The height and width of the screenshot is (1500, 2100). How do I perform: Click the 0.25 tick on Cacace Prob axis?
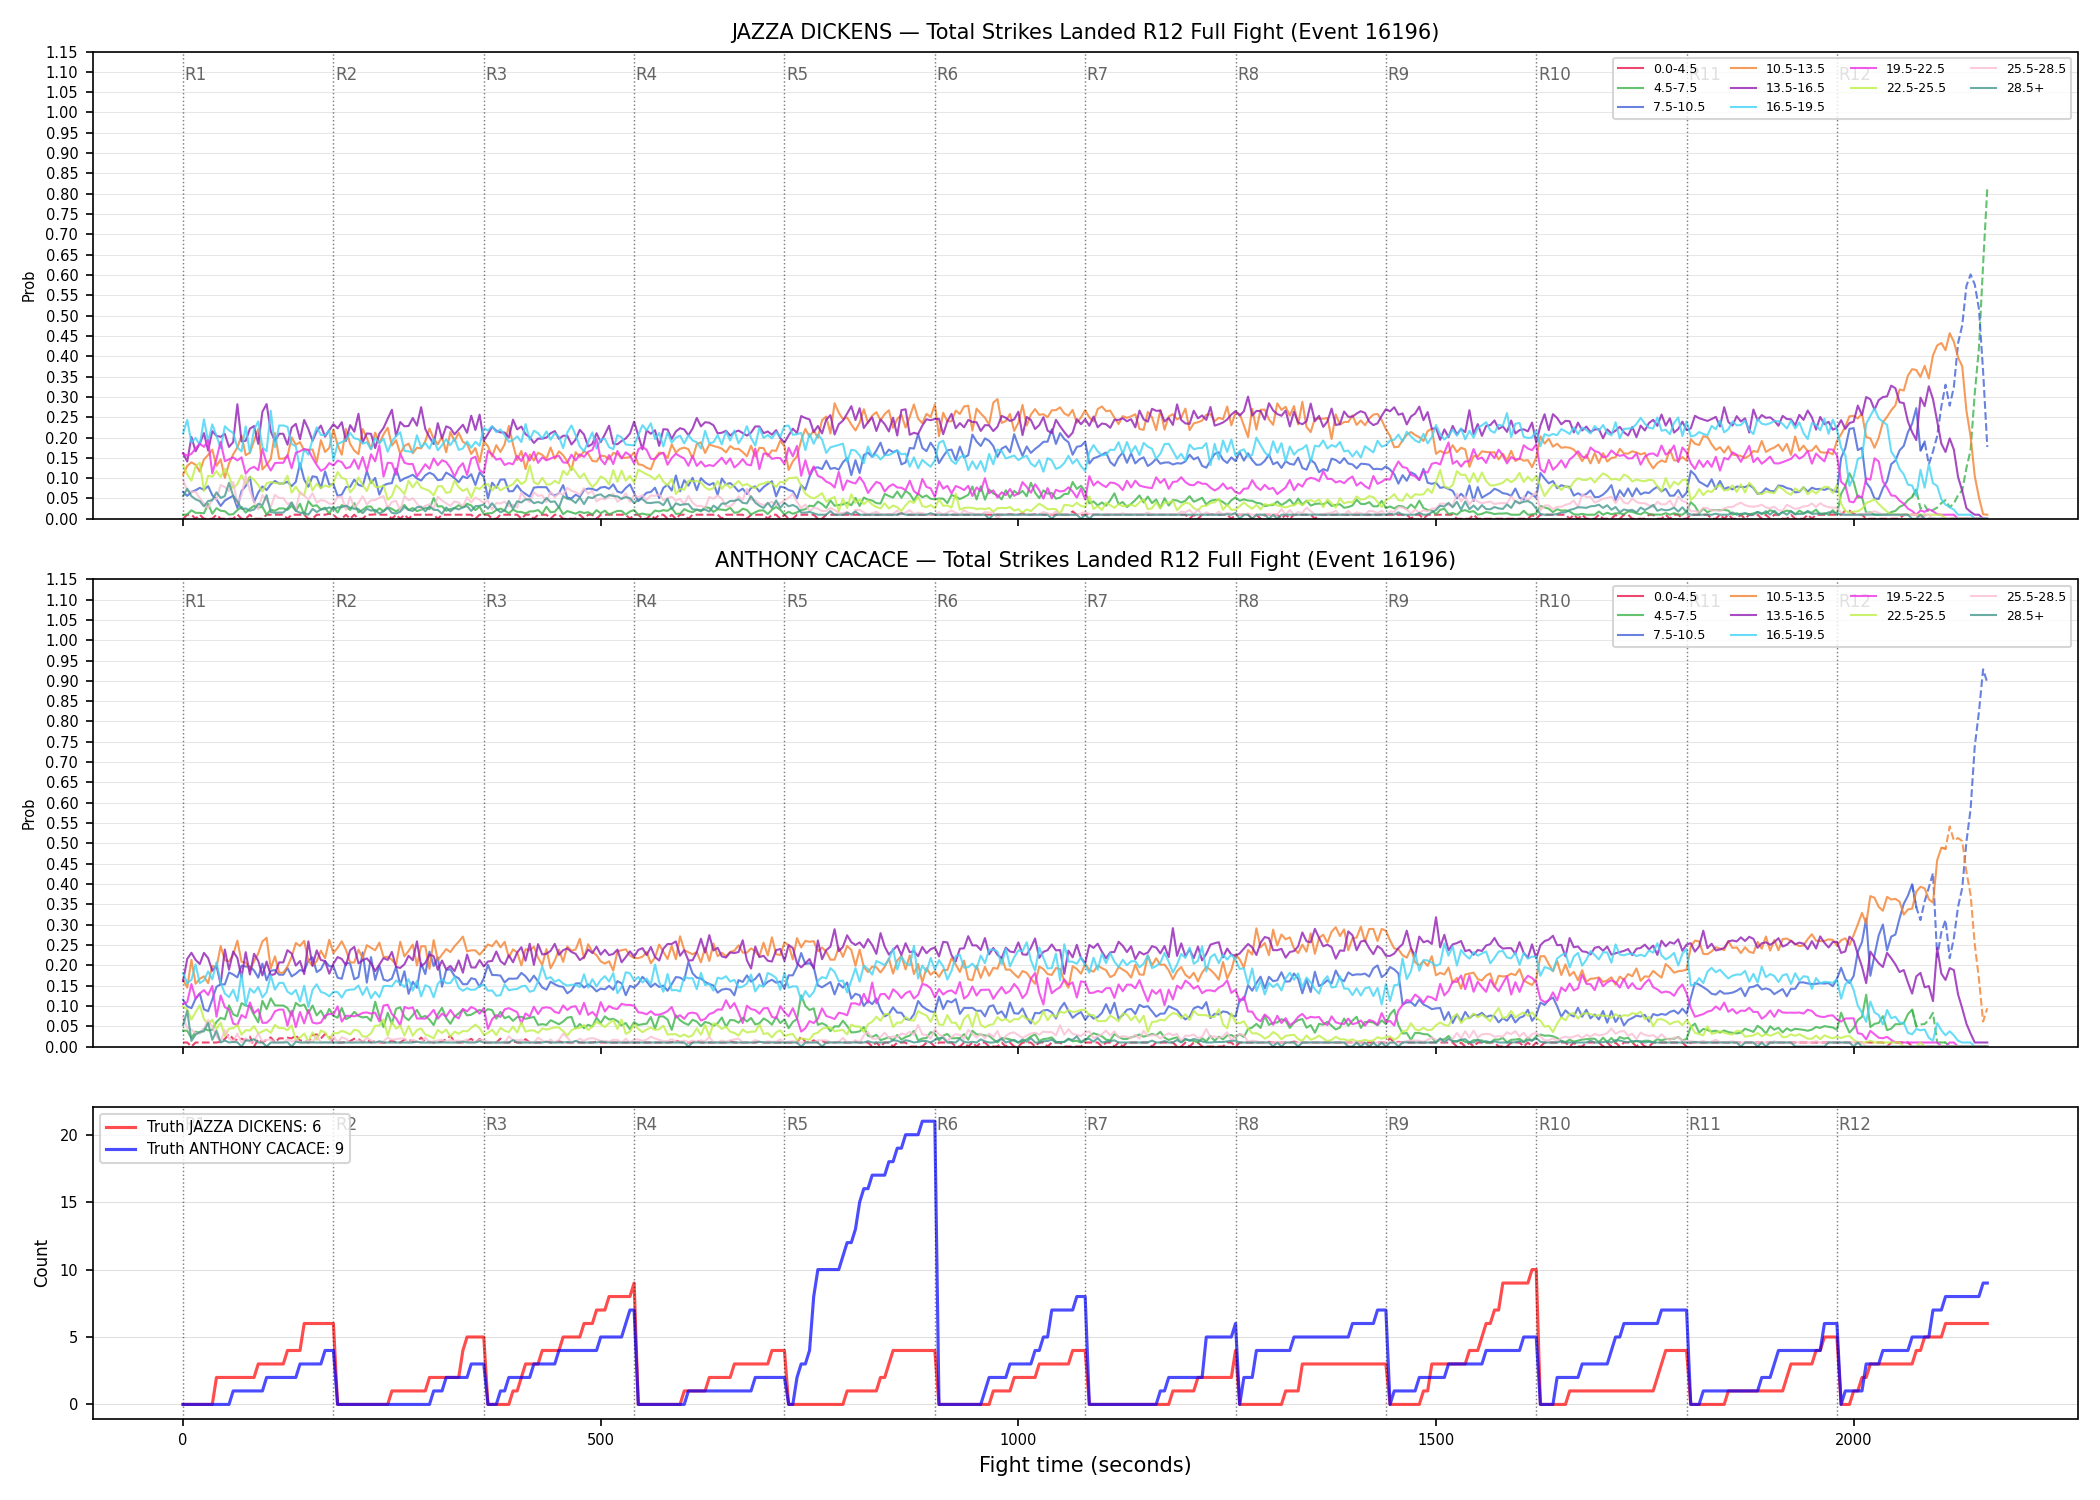click(x=62, y=945)
